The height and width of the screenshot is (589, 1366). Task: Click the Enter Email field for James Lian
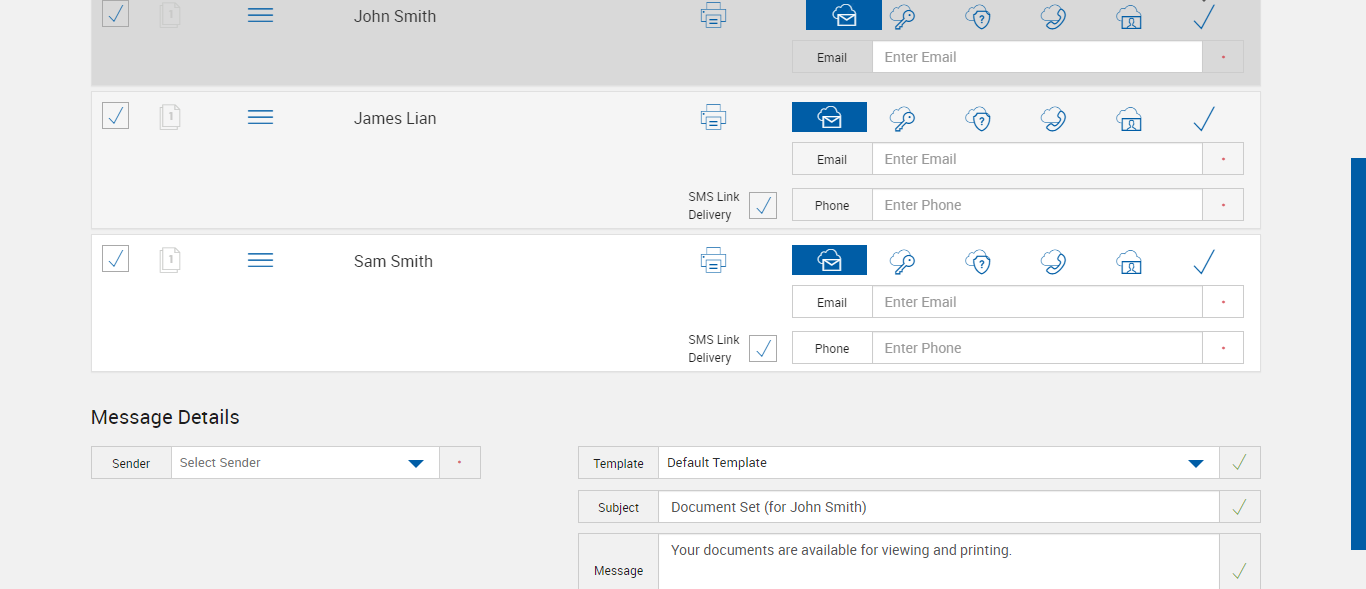coord(1036,159)
